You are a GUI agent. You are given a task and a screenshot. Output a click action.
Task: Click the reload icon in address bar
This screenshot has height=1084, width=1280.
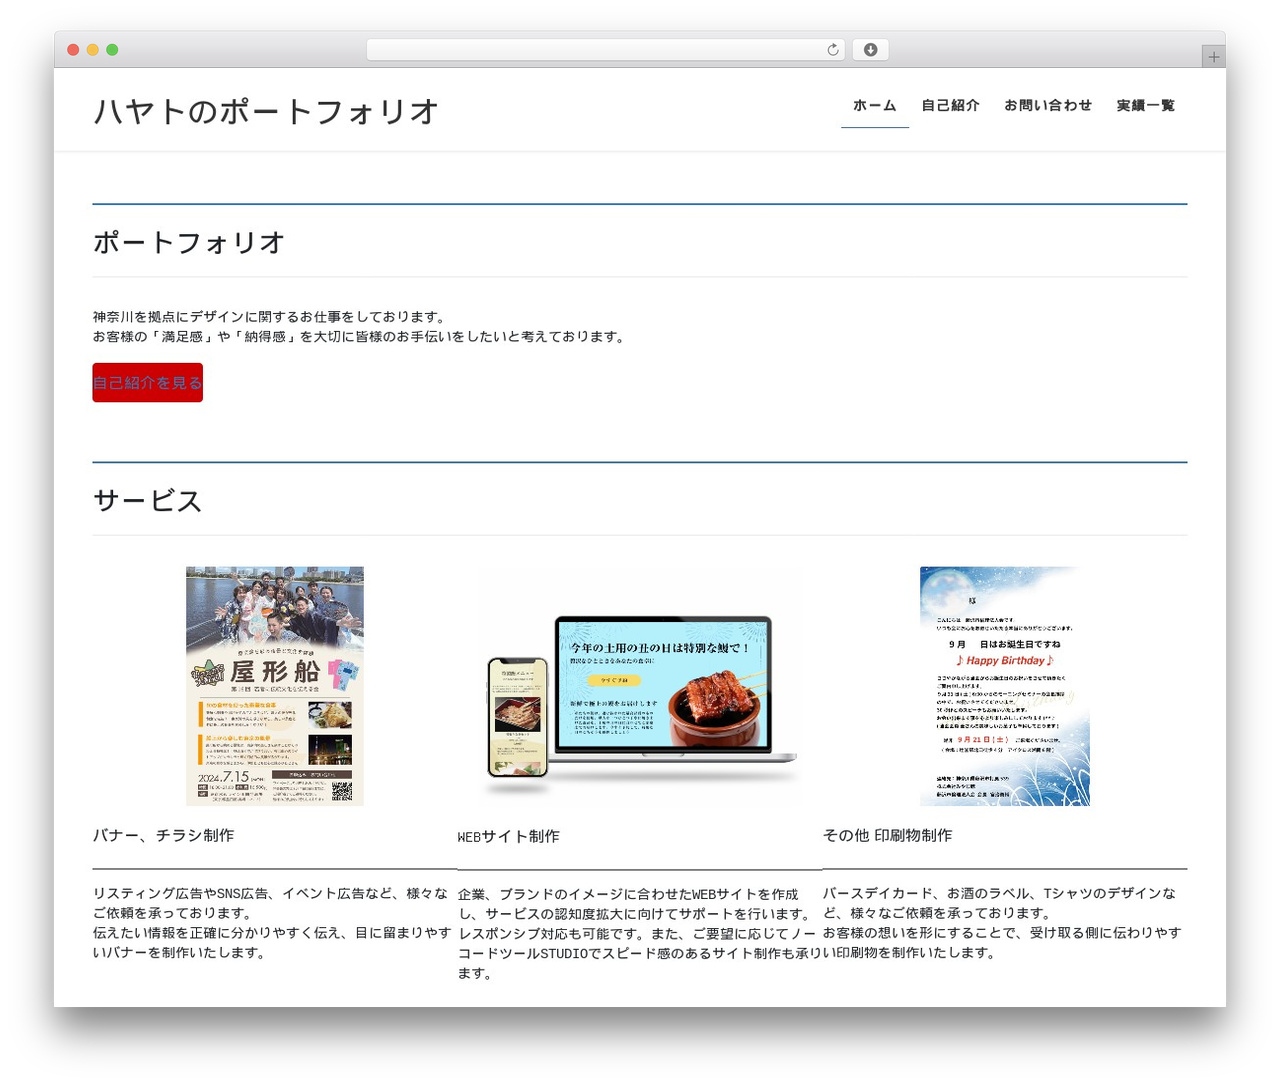833,50
